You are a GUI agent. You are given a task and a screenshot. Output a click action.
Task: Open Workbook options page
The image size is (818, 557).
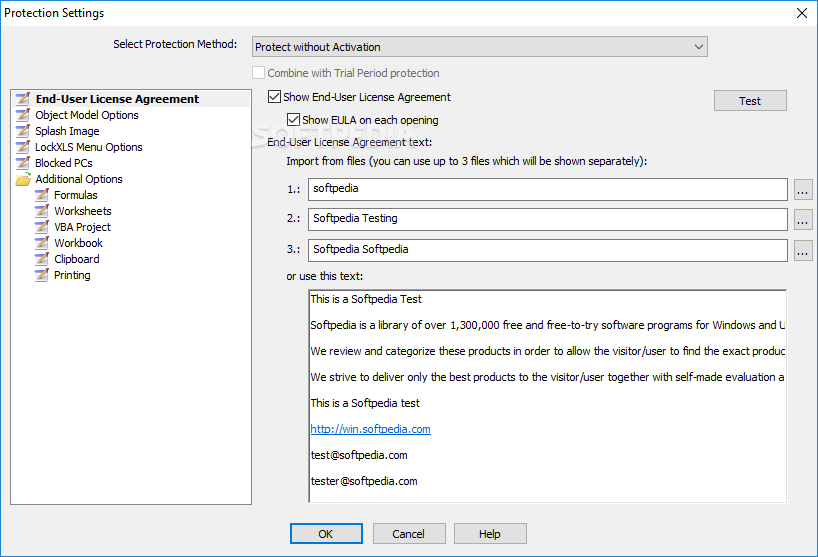point(78,243)
